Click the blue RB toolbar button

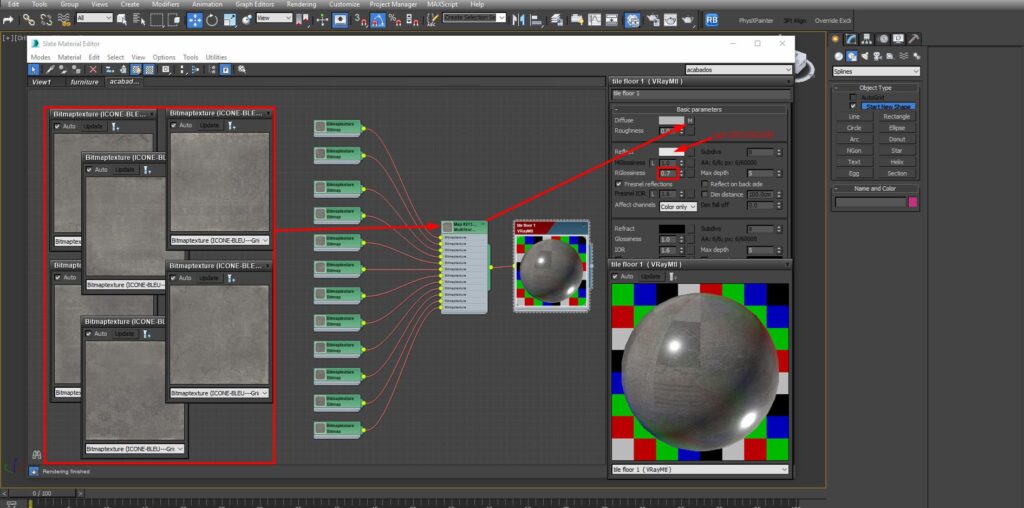[711, 20]
